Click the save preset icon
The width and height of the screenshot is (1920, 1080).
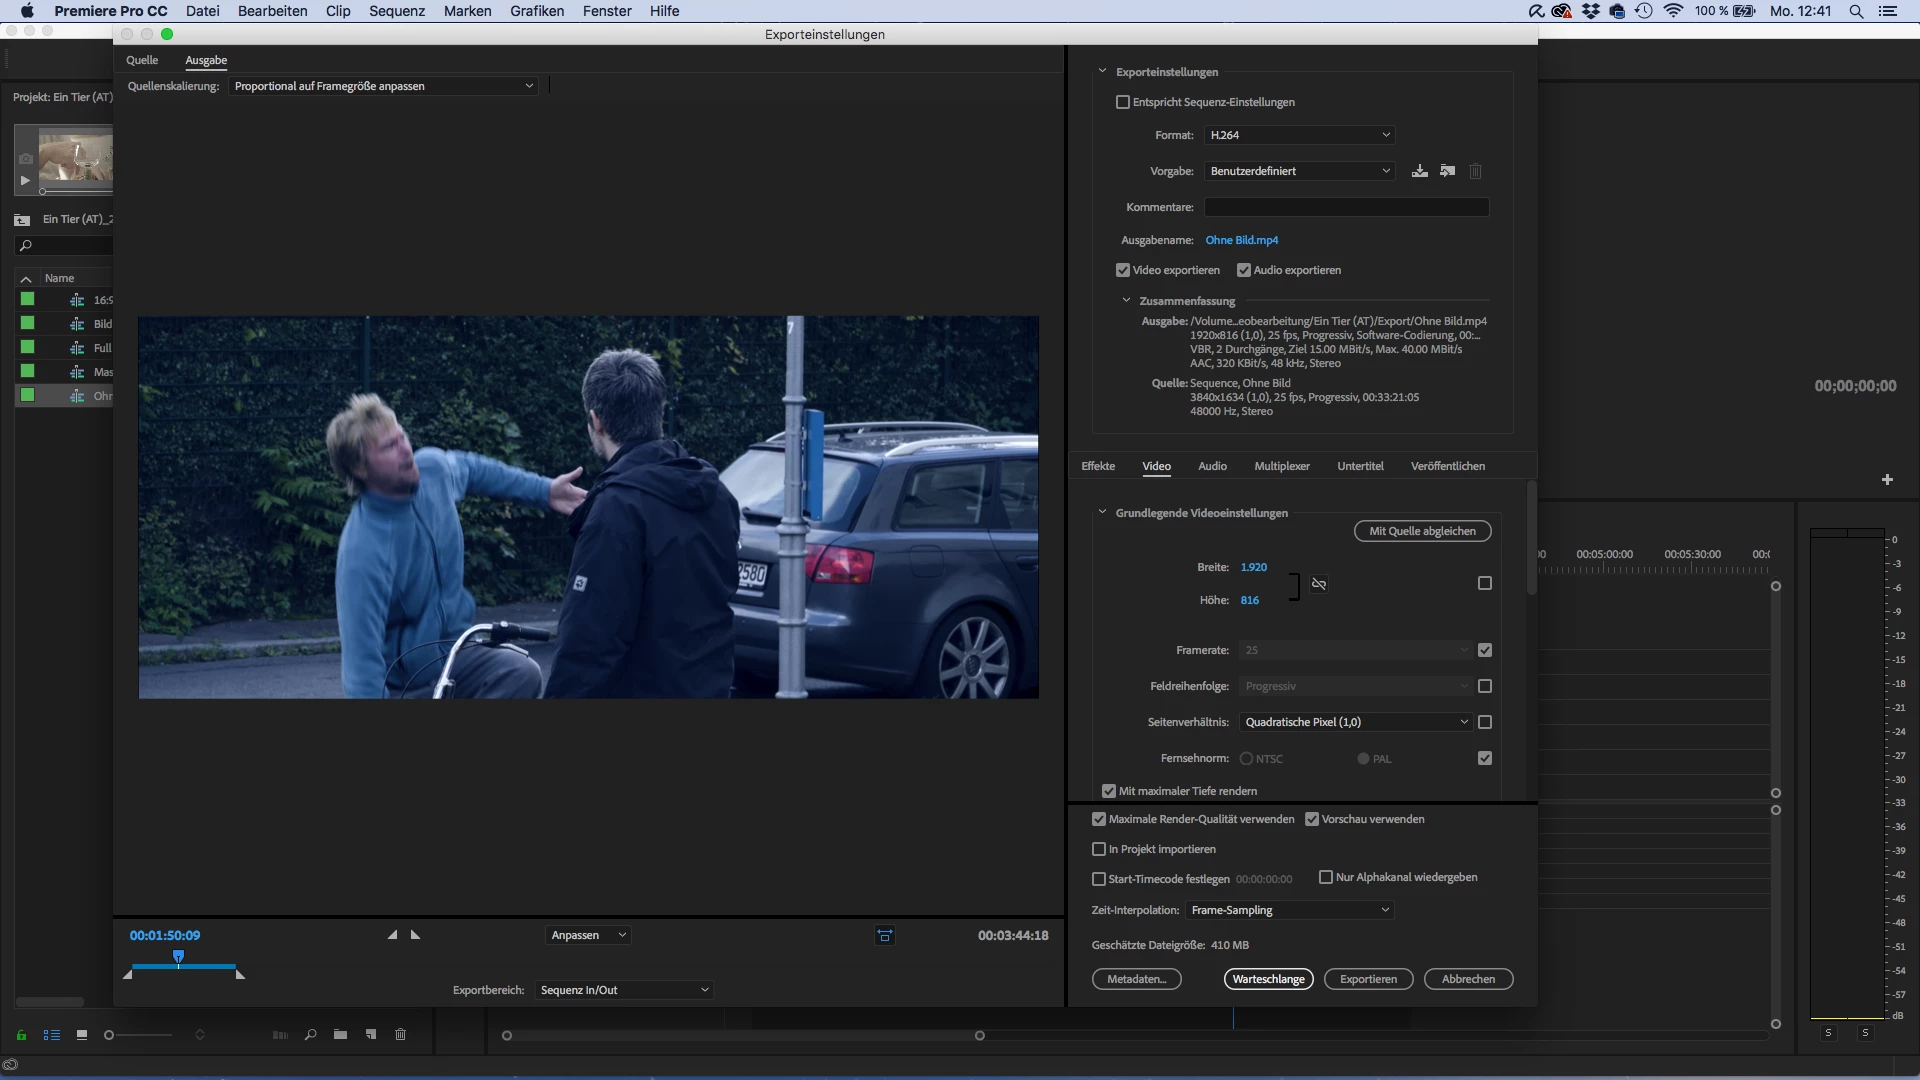pyautogui.click(x=1419, y=171)
